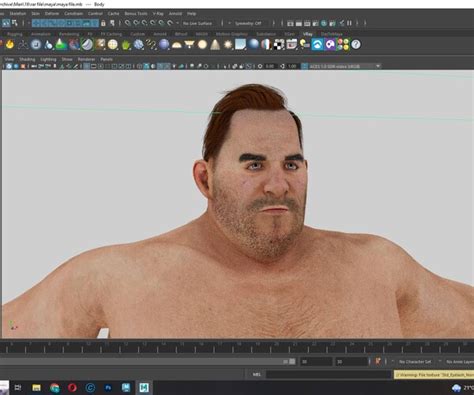Open the Help menu

191,14
